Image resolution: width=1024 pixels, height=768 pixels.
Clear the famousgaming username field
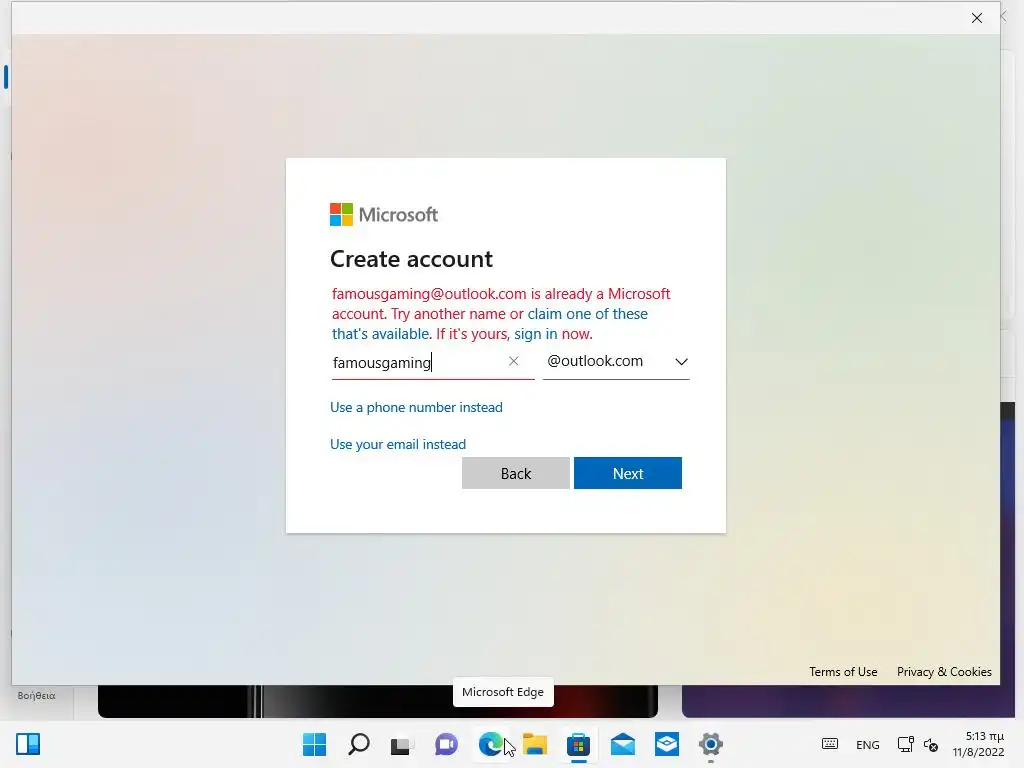click(x=513, y=361)
